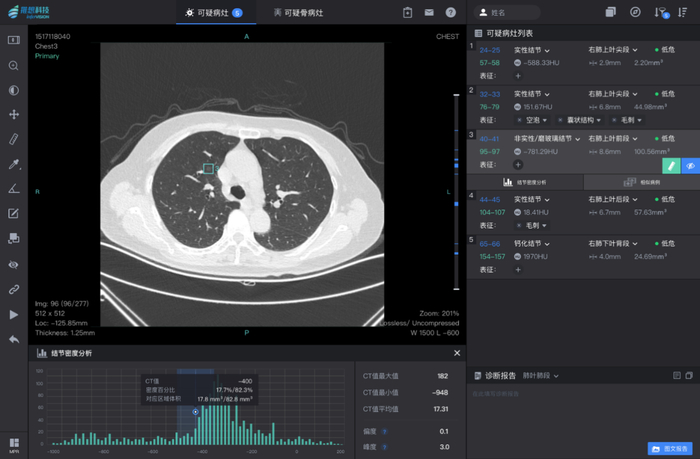Select the angle measurement tool

14,189
